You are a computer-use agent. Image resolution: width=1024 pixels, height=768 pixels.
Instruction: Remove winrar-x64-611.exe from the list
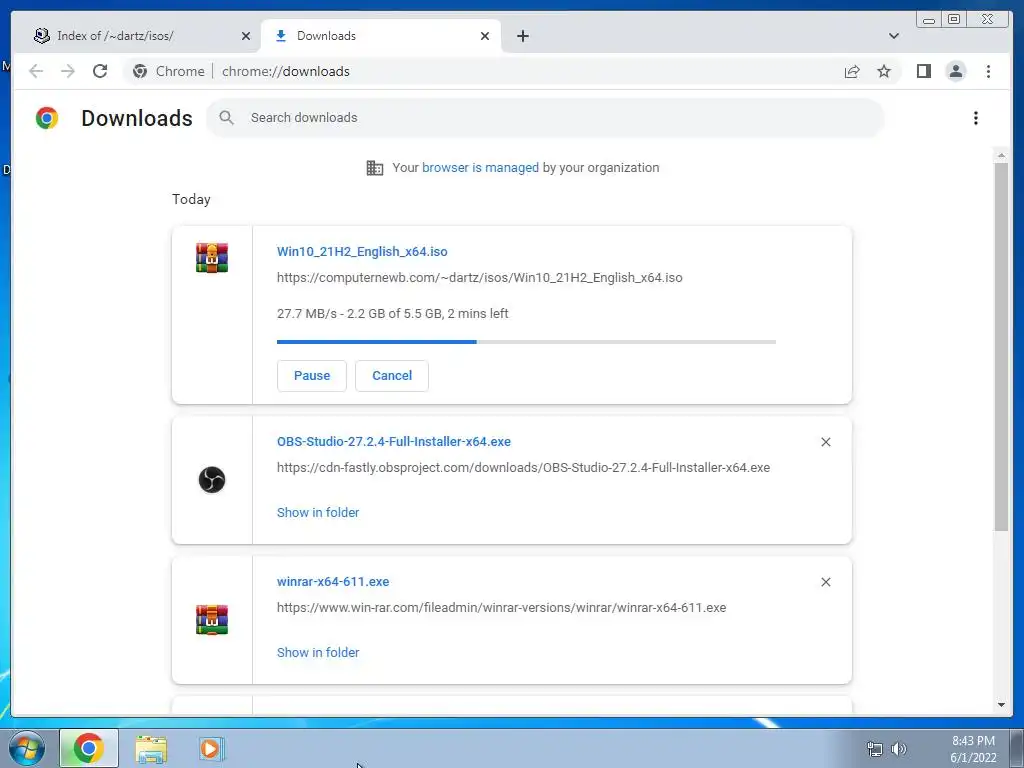825,582
